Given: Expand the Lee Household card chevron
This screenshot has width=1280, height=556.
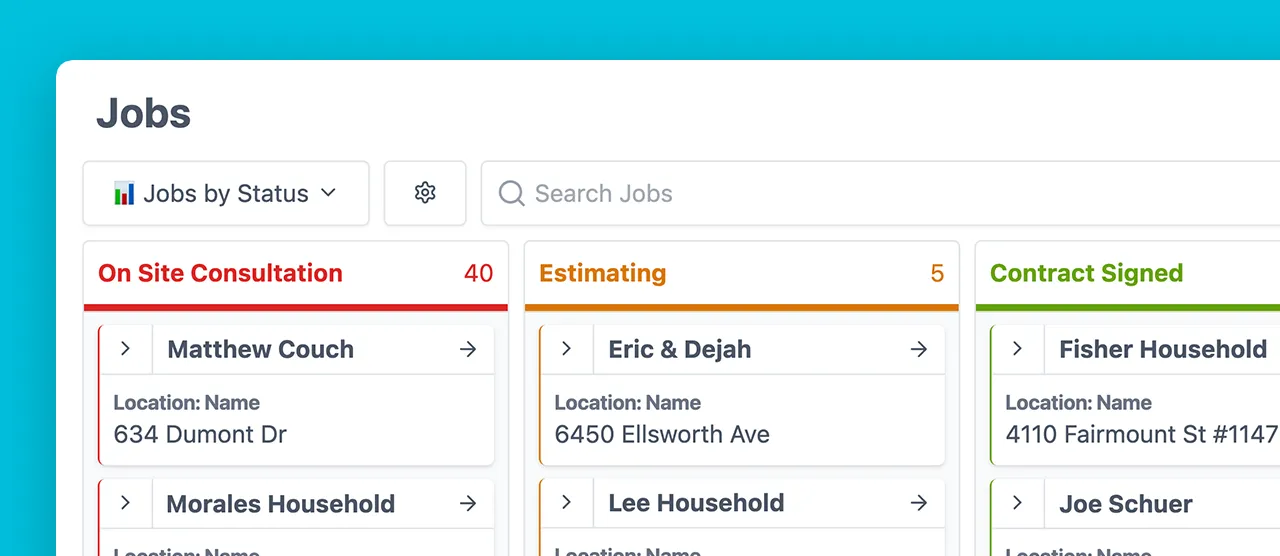Looking at the screenshot, I should (x=567, y=503).
